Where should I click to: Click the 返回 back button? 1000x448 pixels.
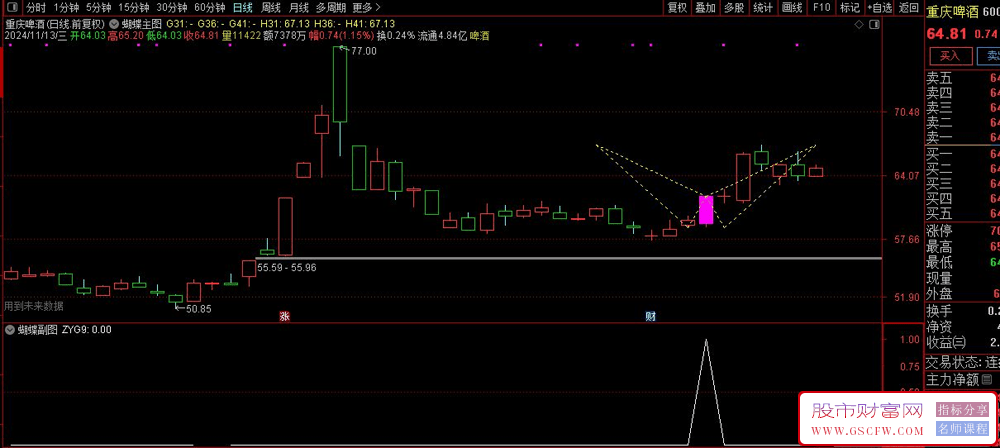coord(908,8)
